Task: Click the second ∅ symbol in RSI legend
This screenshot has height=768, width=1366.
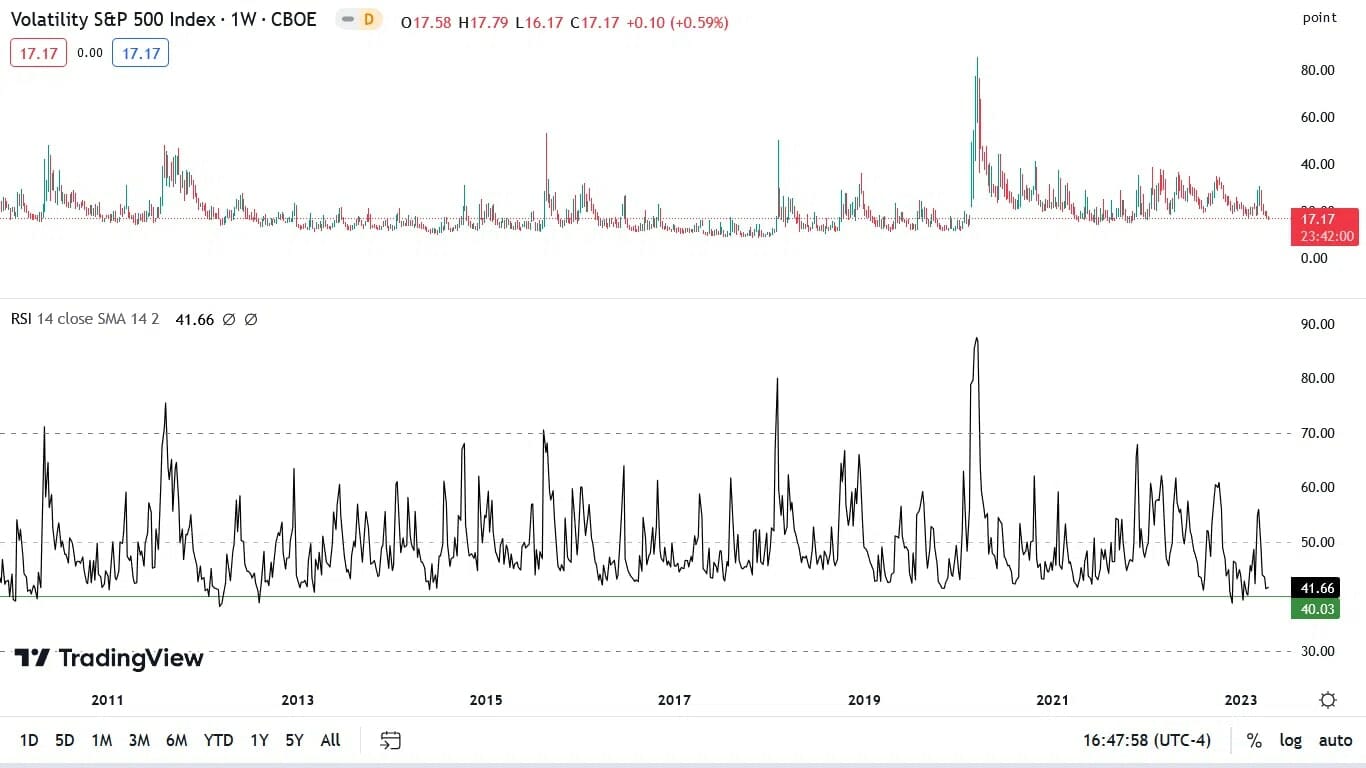Action: click(x=251, y=320)
